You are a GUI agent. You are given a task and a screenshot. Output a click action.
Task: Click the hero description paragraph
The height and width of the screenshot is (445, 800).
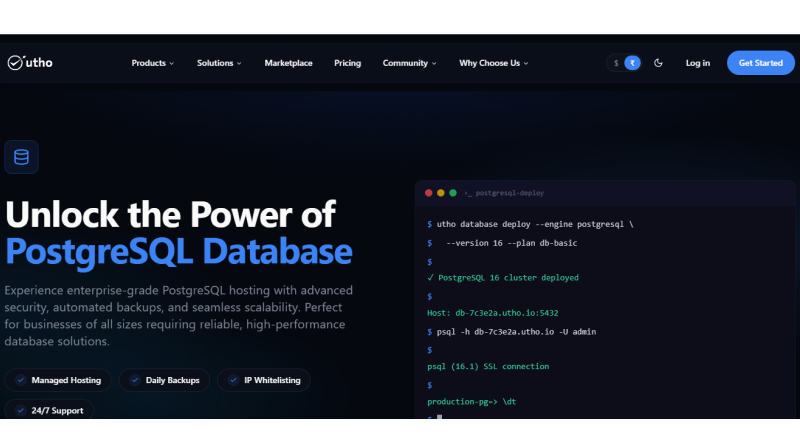(179, 316)
